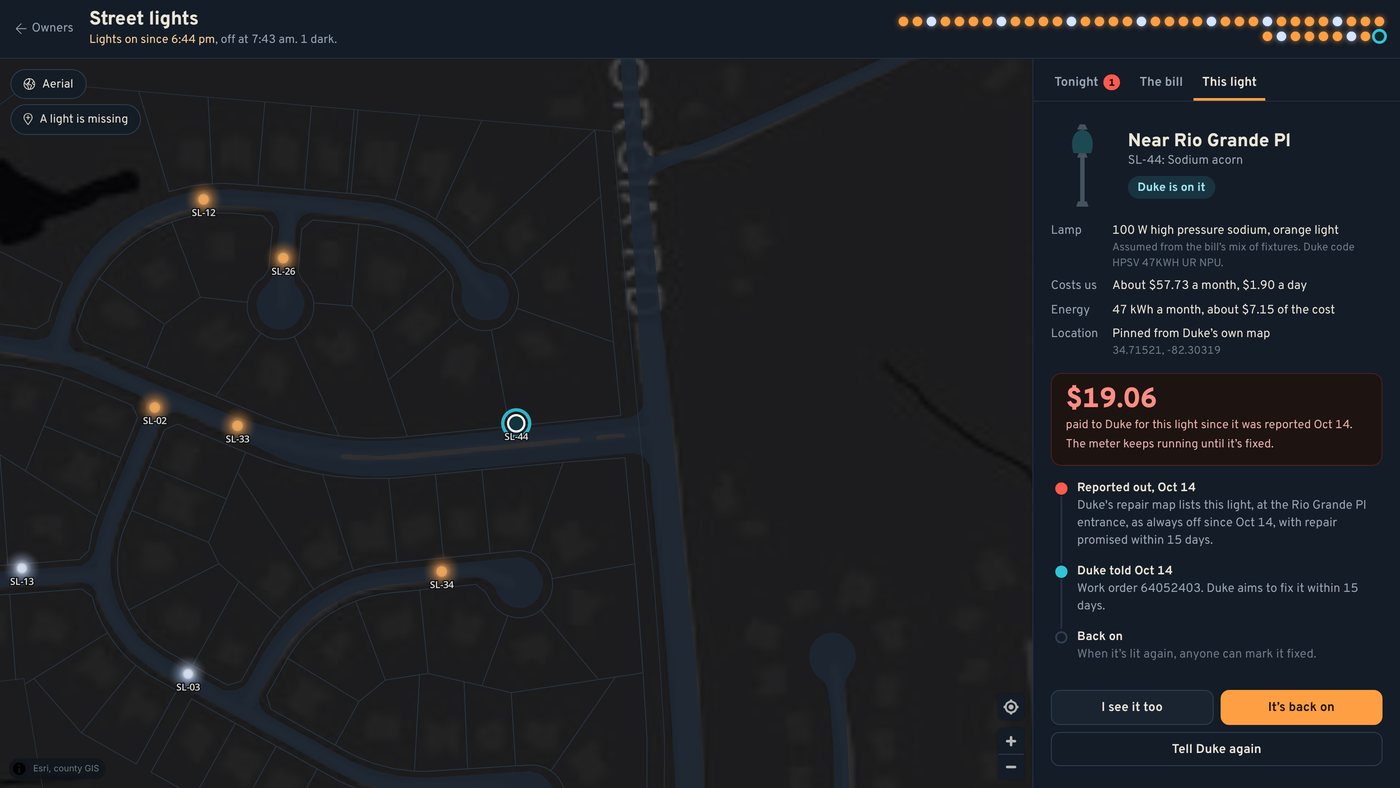Click the 'Work order 64052403' text

click(x=1140, y=588)
